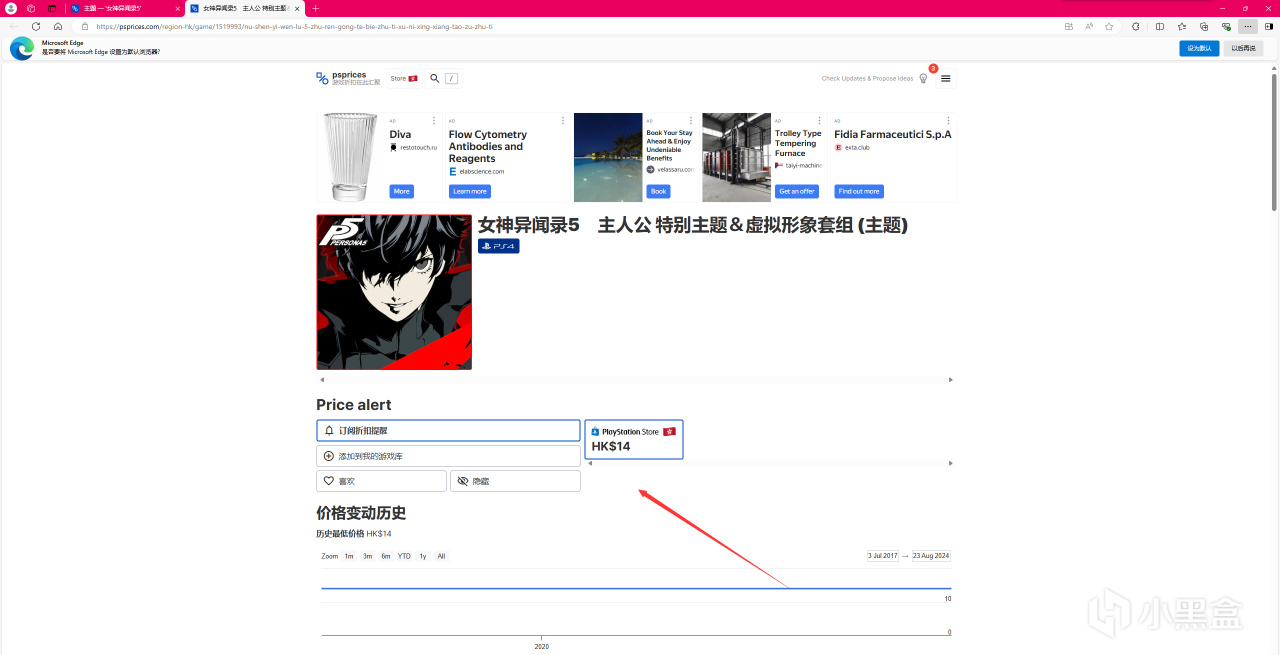Screen dimensions: 1280x655
Task: Refresh the current page
Action: coord(36,26)
